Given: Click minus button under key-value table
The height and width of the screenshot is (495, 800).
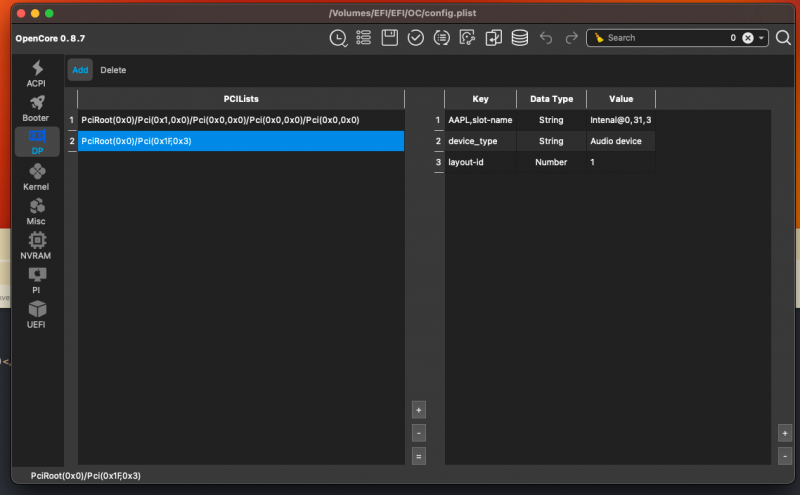Looking at the screenshot, I should pyautogui.click(x=784, y=456).
